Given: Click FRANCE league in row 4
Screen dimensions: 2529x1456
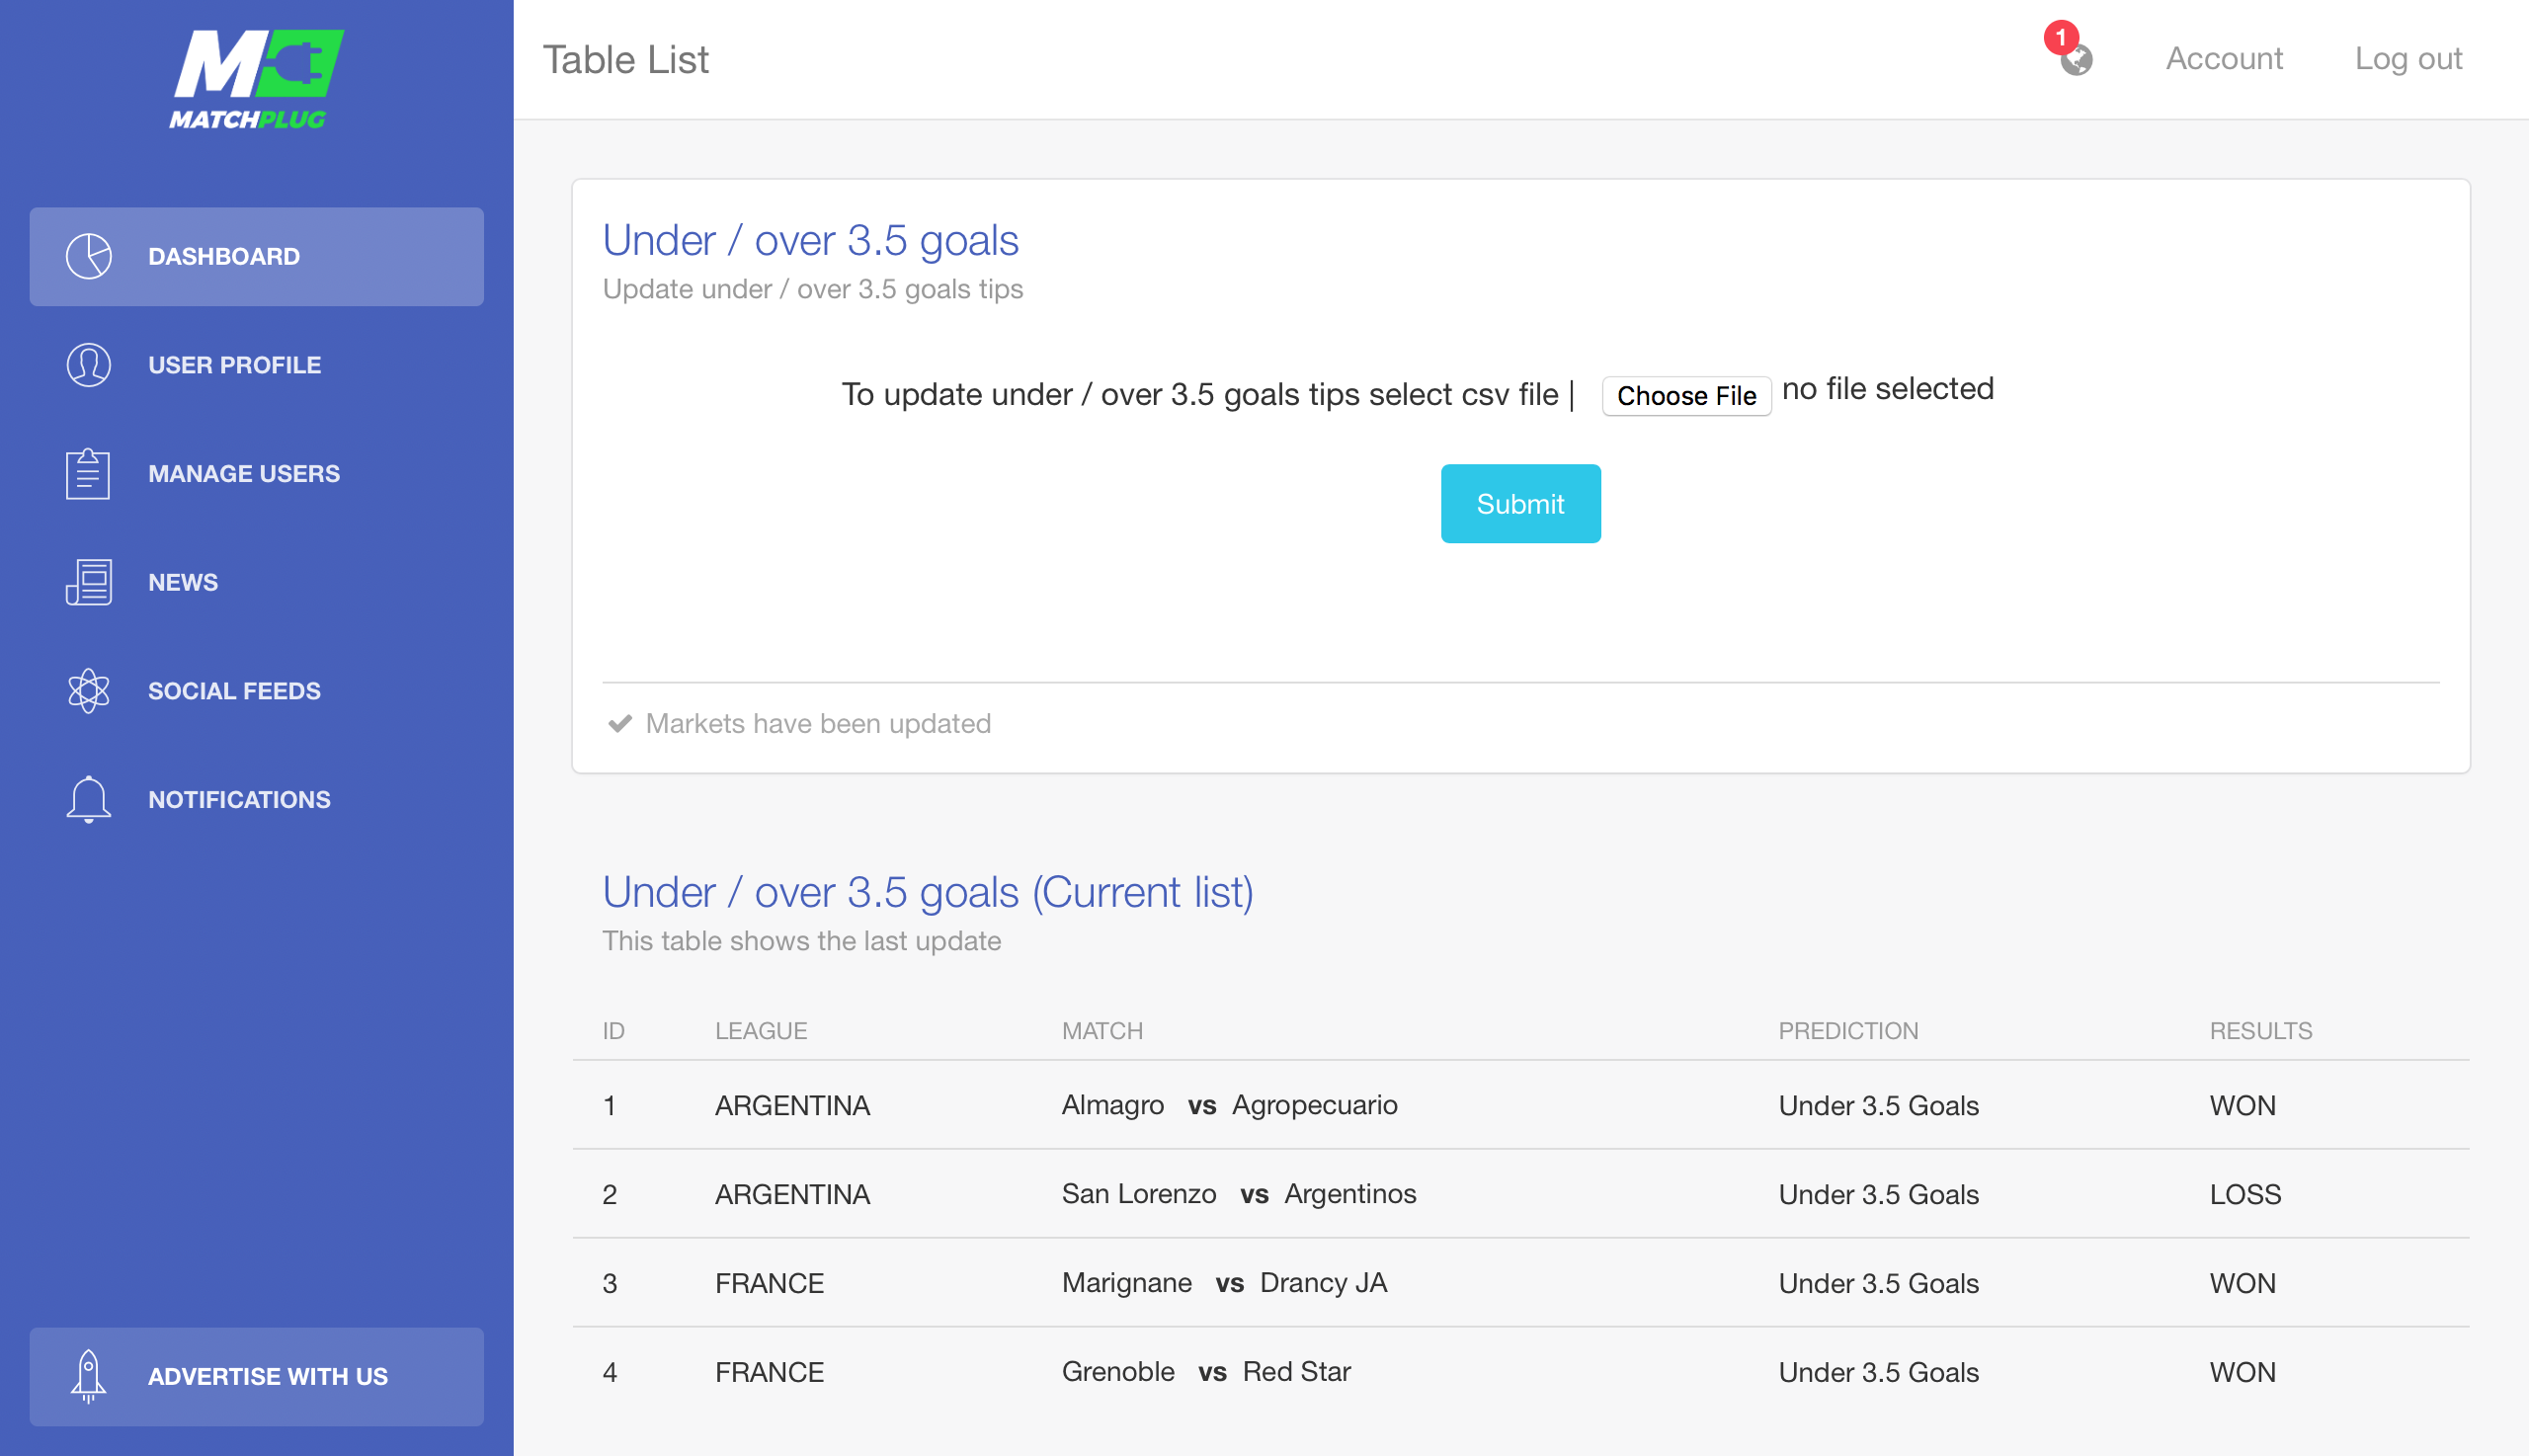Looking at the screenshot, I should click(770, 1373).
